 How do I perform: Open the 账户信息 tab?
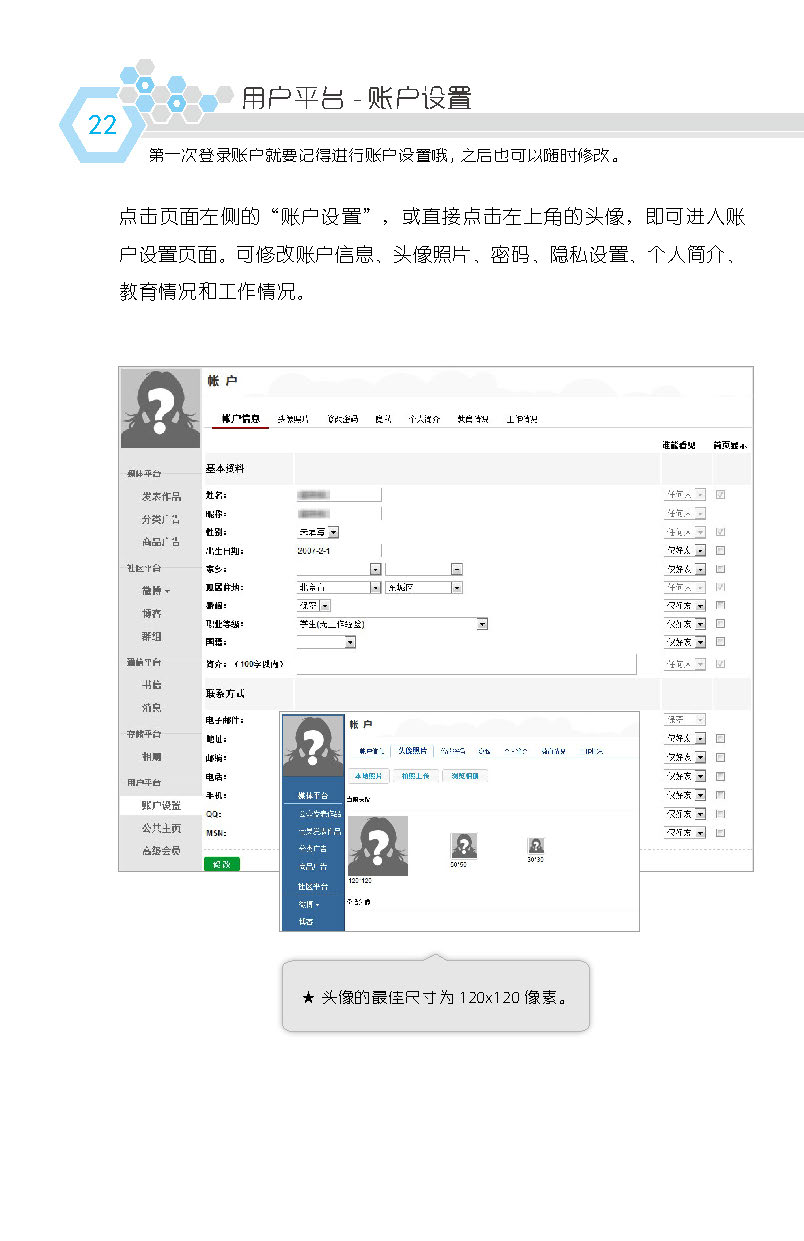click(x=241, y=419)
